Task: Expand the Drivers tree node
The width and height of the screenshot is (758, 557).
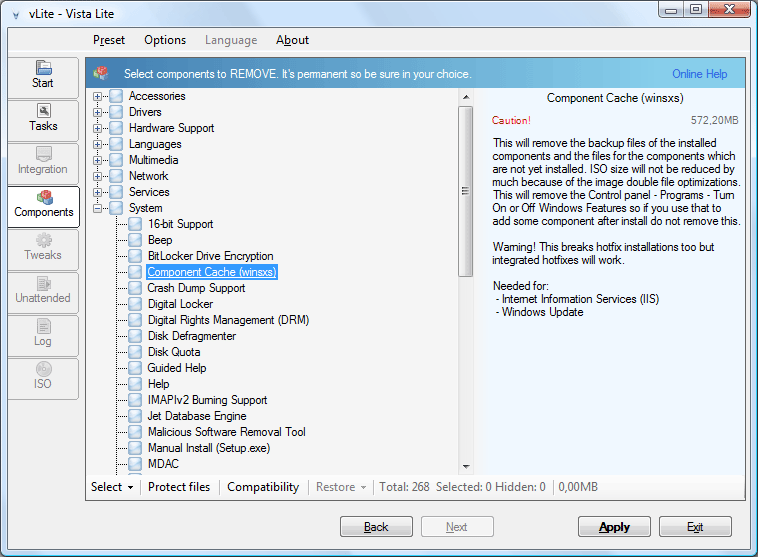Action: [x=98, y=112]
